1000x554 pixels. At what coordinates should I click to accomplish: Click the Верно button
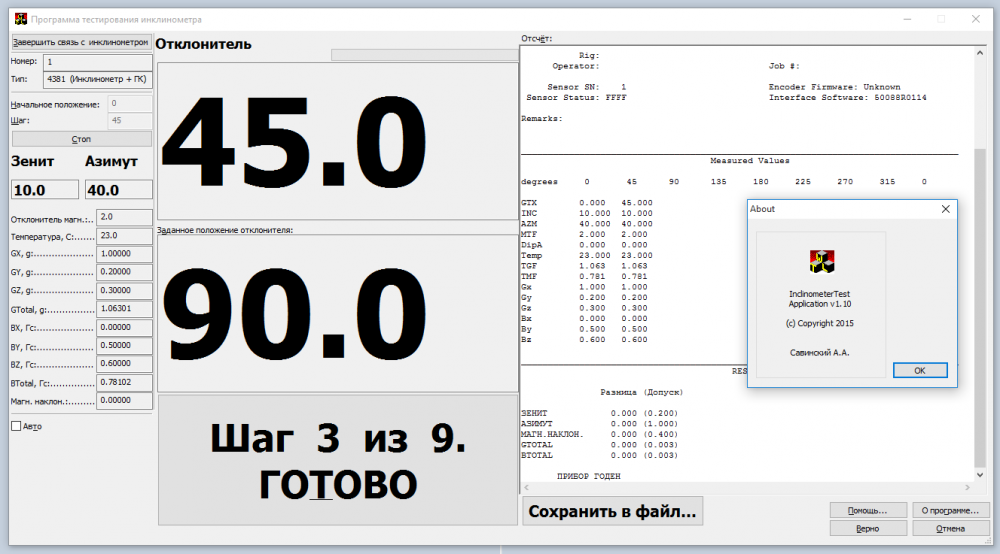867,528
